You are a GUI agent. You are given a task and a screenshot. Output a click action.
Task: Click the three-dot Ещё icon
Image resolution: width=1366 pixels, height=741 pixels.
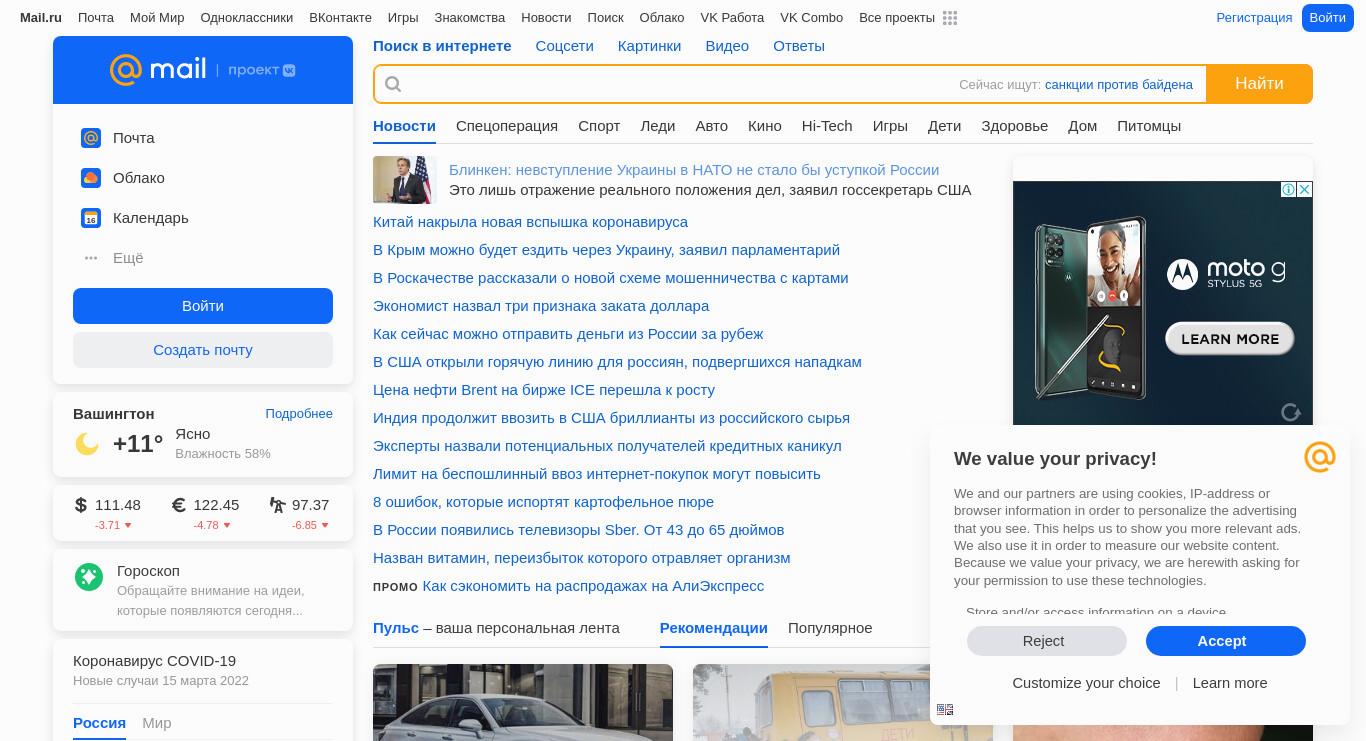click(91, 258)
